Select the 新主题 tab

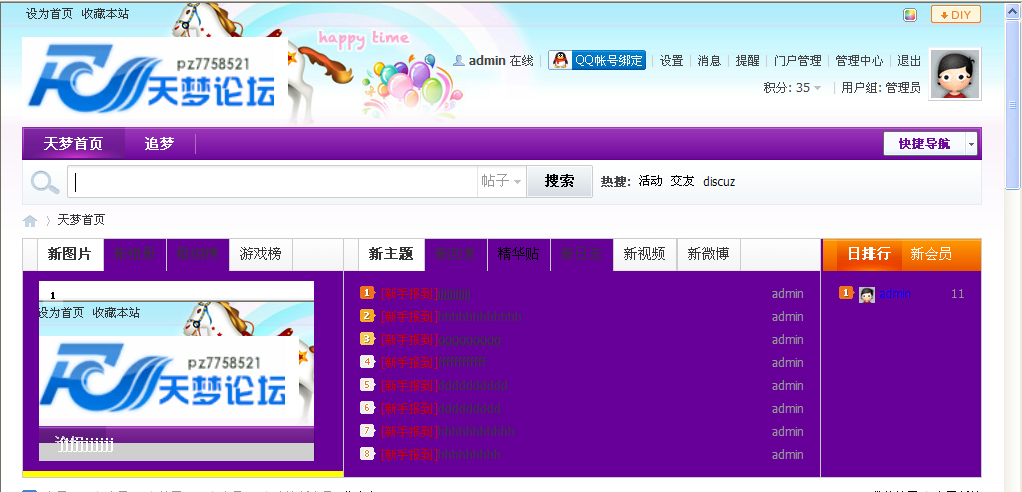[391, 254]
